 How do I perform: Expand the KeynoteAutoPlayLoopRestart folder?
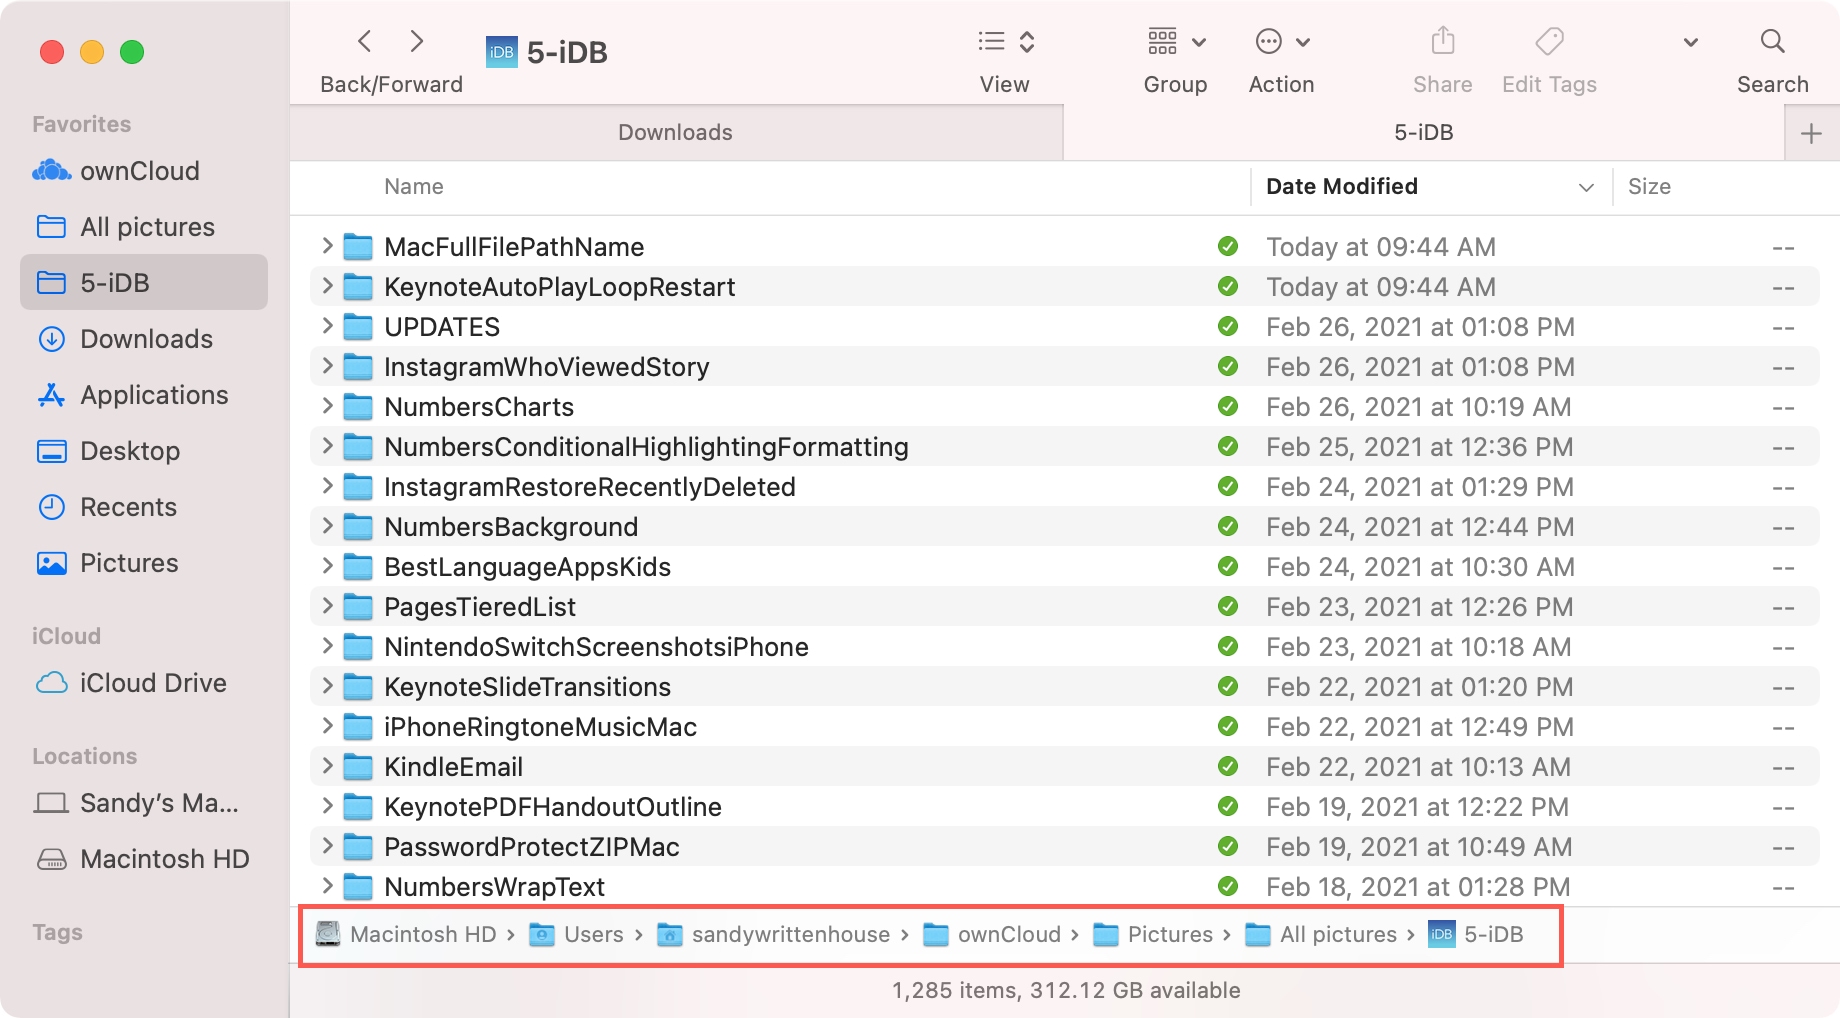[x=327, y=286]
